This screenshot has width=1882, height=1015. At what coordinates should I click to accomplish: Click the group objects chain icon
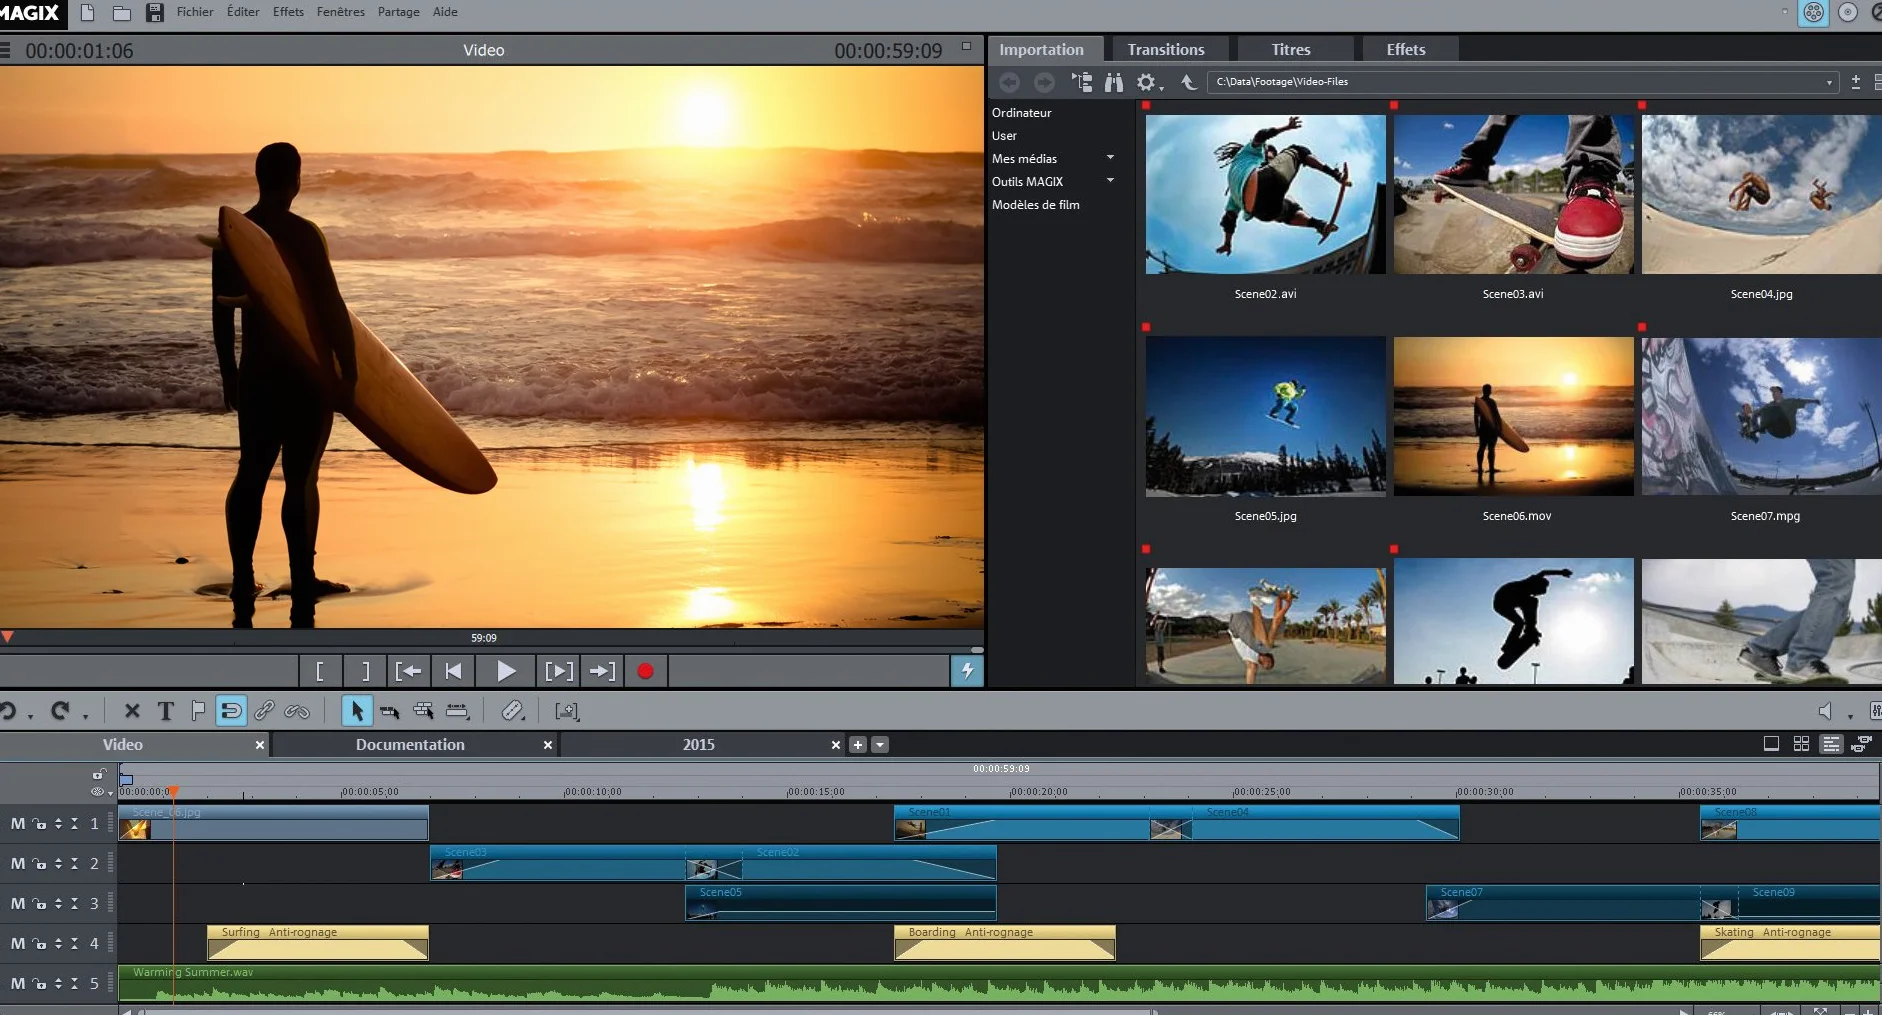click(x=264, y=711)
